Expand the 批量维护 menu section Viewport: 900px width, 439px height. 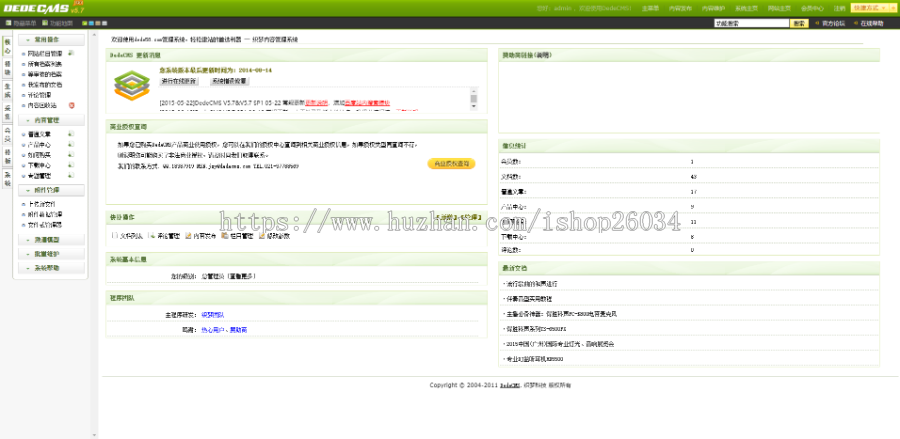point(51,254)
